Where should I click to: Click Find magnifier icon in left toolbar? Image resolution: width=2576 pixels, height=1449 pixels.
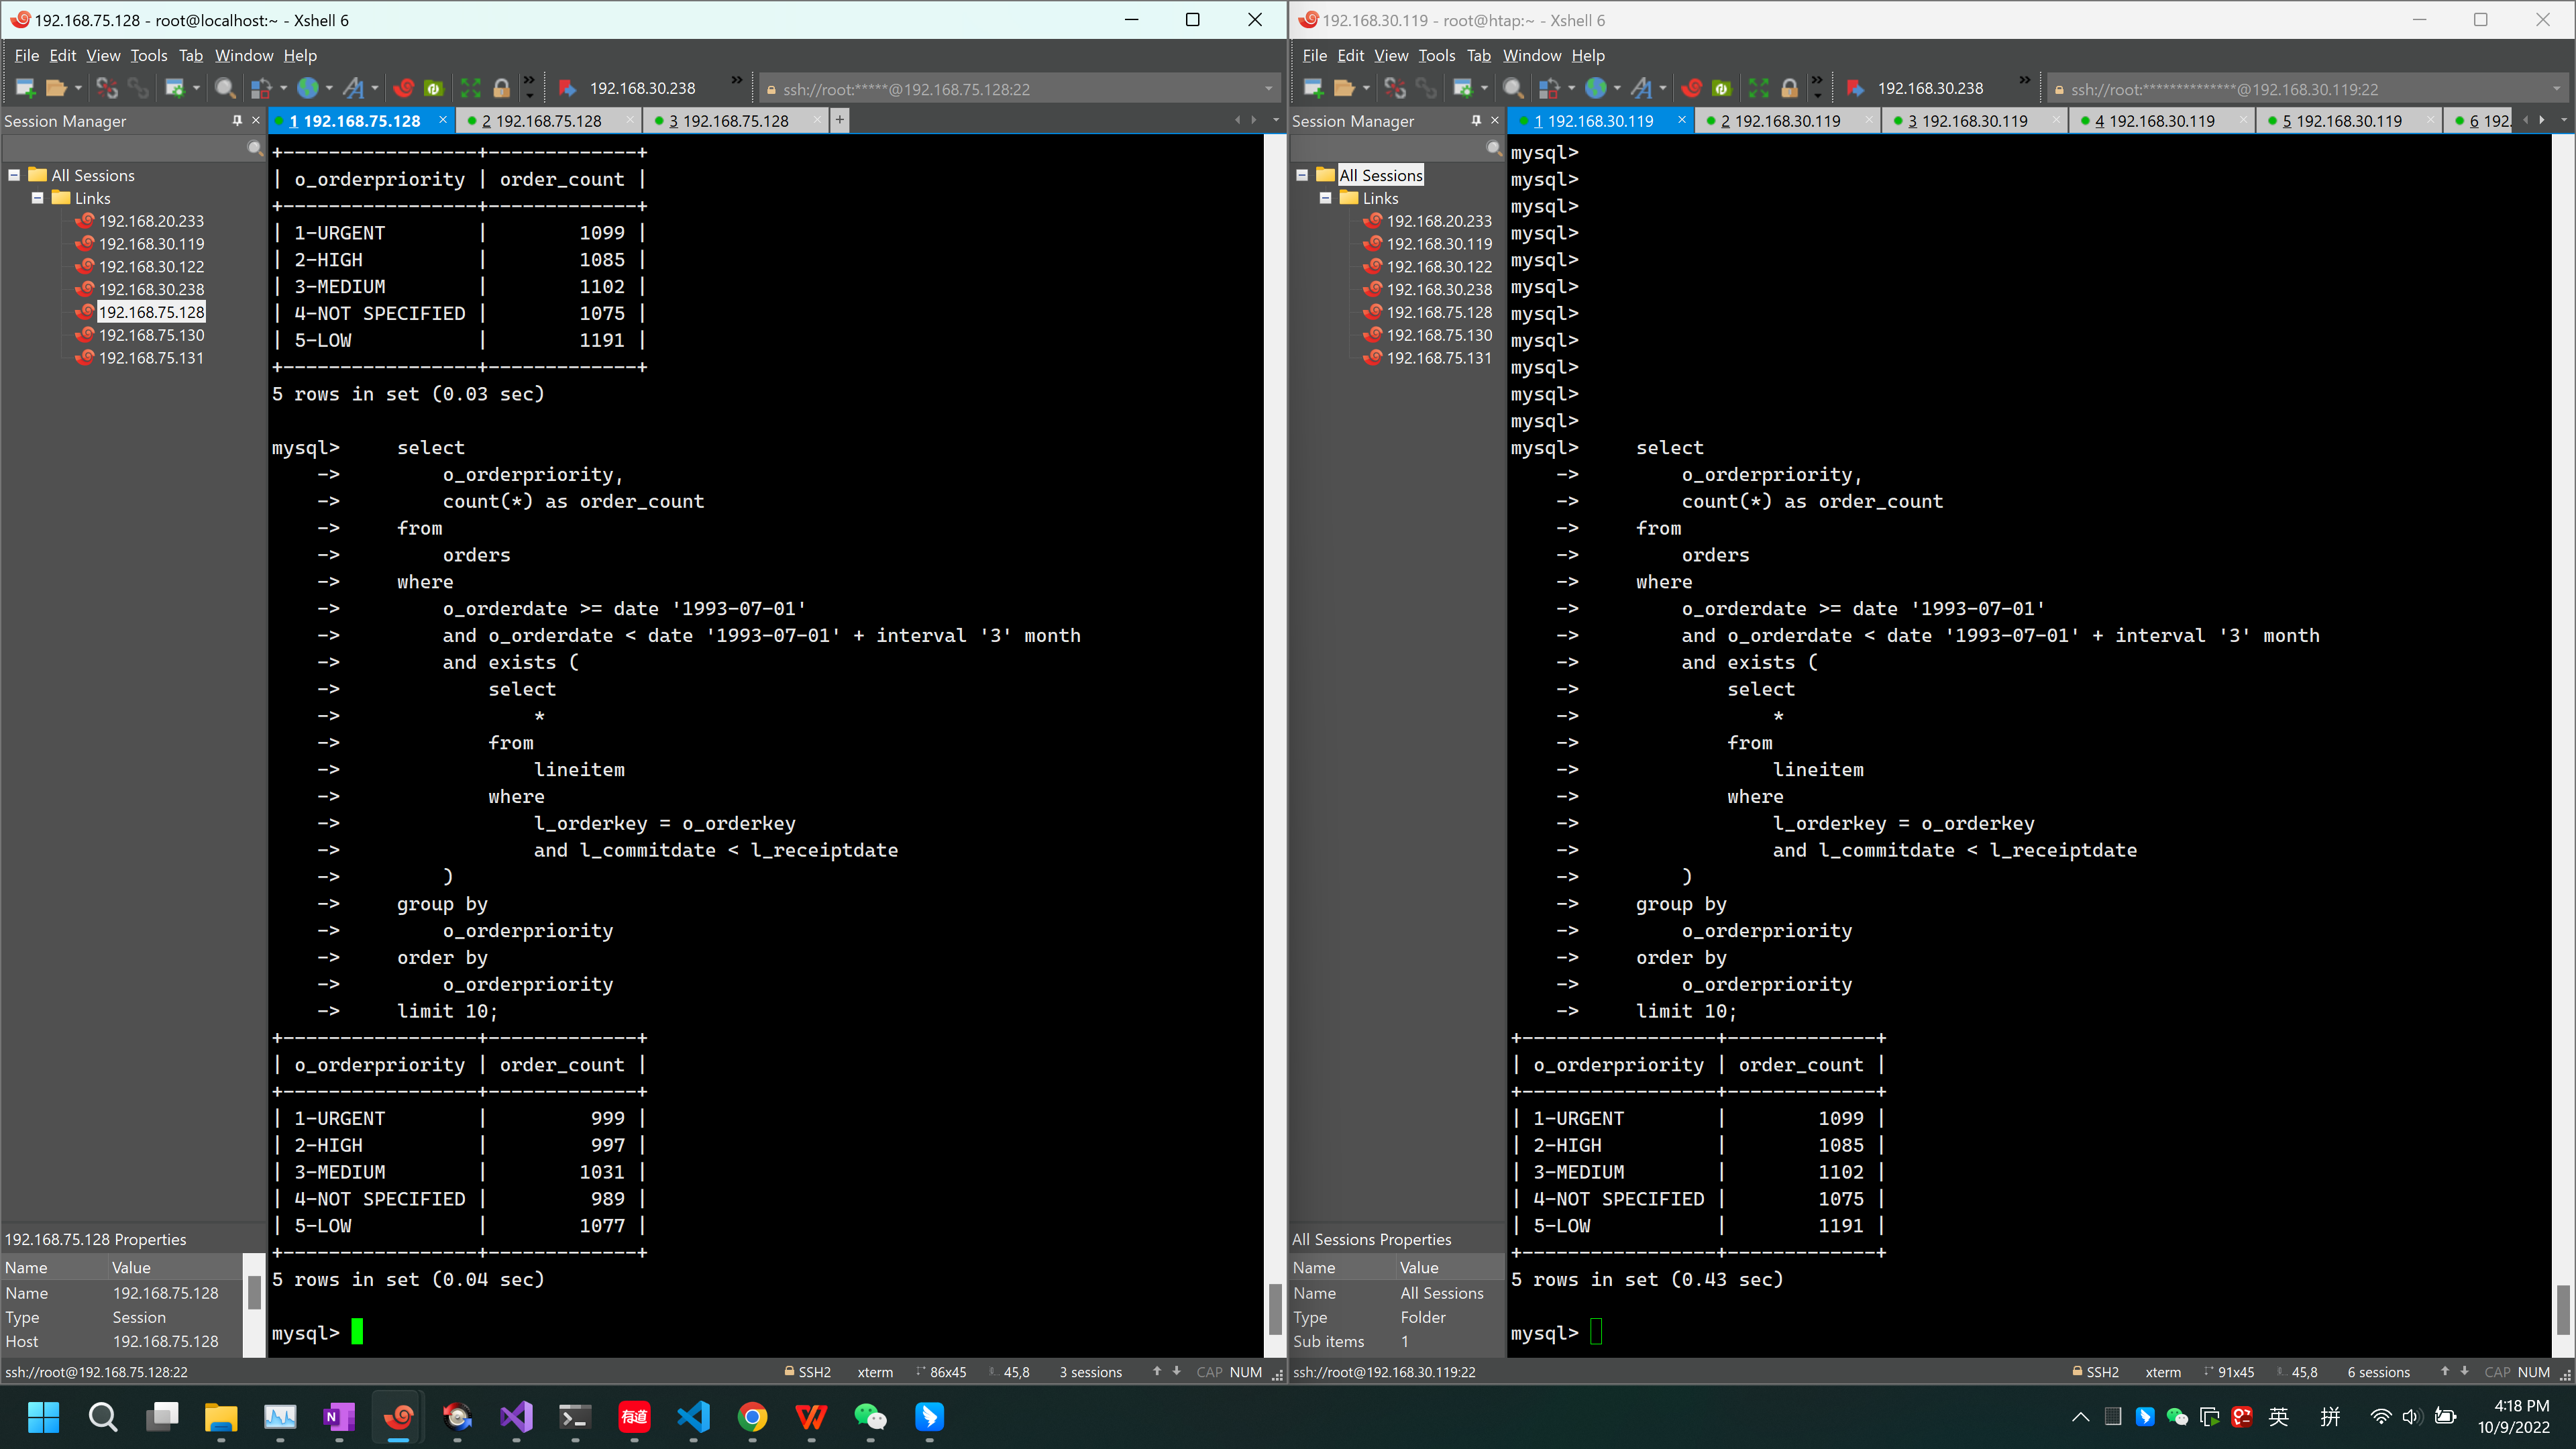[x=226, y=89]
